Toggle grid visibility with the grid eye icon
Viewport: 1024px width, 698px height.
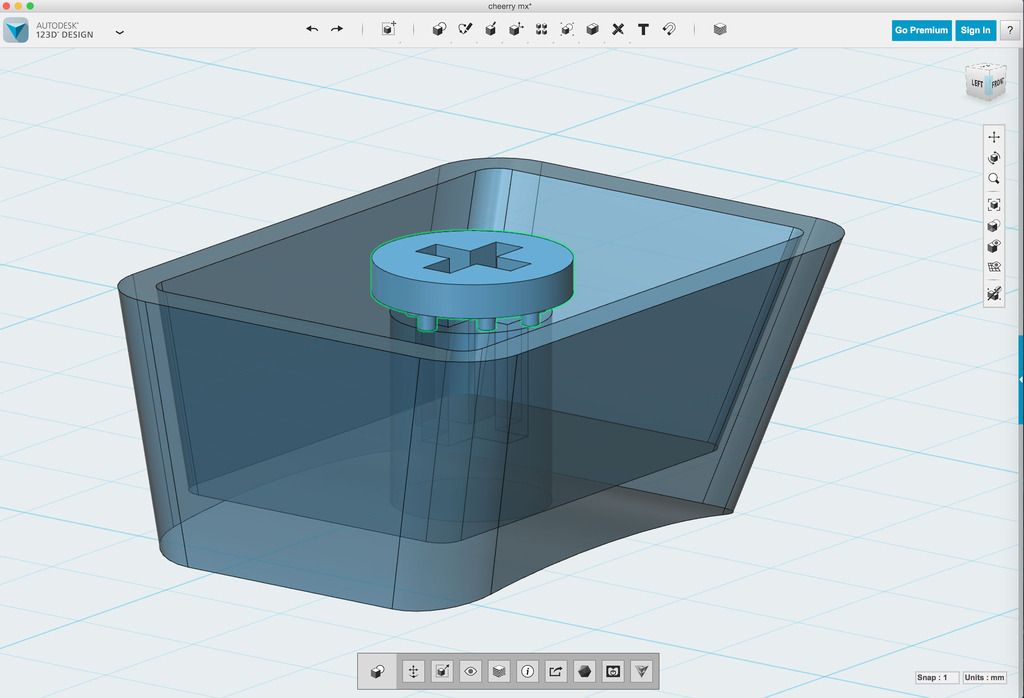click(994, 267)
